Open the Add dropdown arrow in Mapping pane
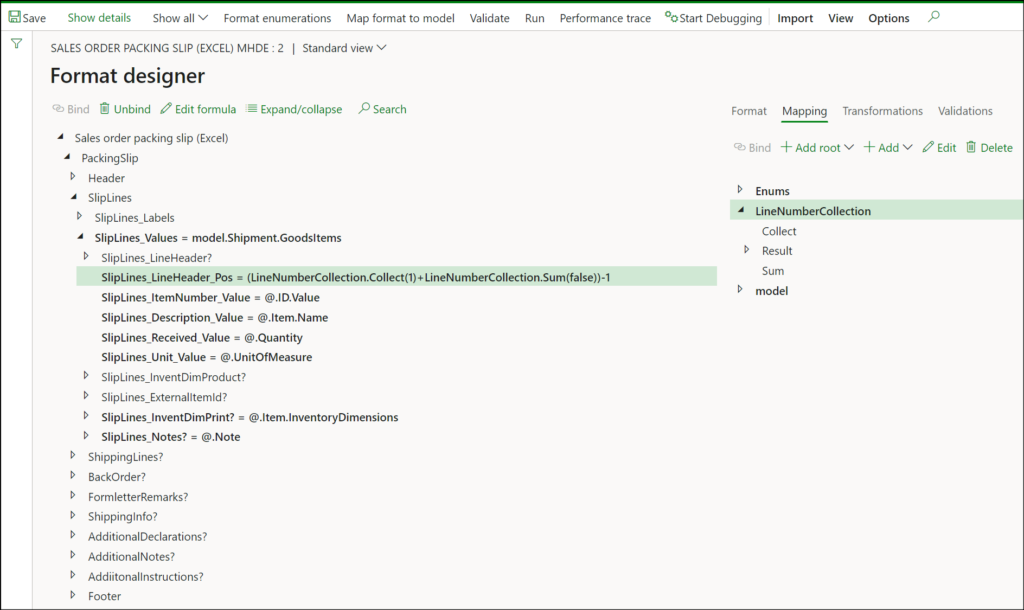This screenshot has width=1024, height=610. [908, 147]
